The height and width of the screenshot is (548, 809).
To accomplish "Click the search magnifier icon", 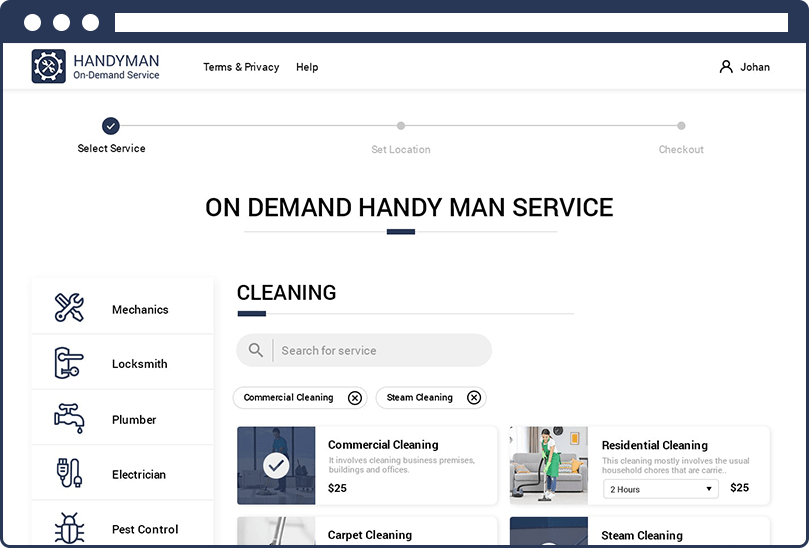I will pos(255,350).
